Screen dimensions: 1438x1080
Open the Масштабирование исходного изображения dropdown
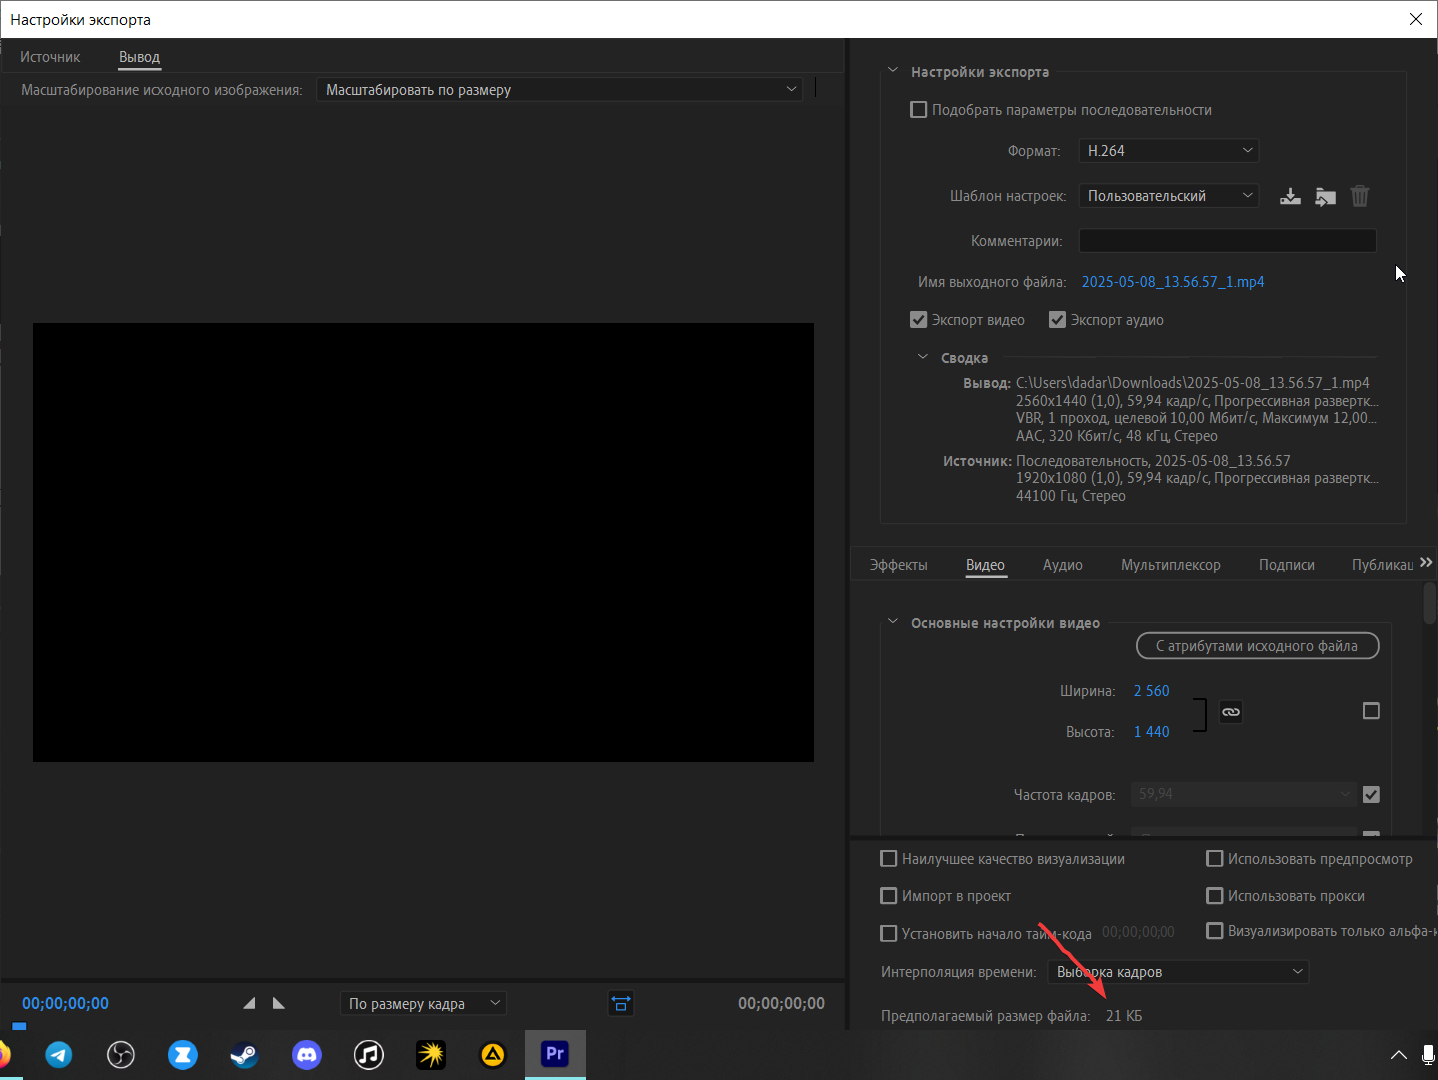[x=559, y=90]
